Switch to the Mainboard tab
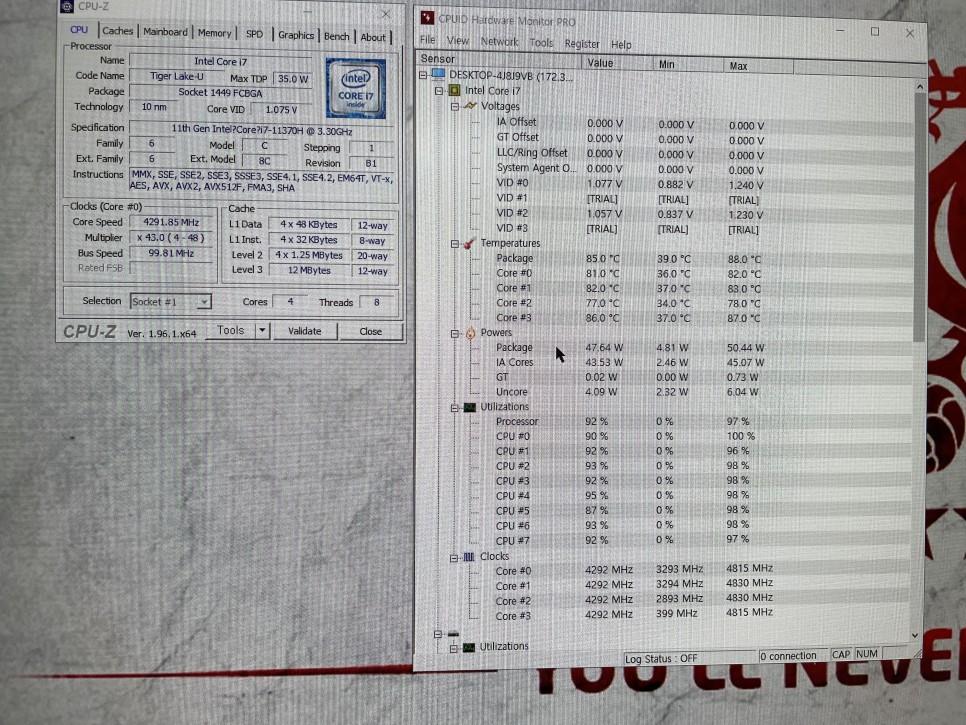Screen dimensions: 966x725 [165, 32]
